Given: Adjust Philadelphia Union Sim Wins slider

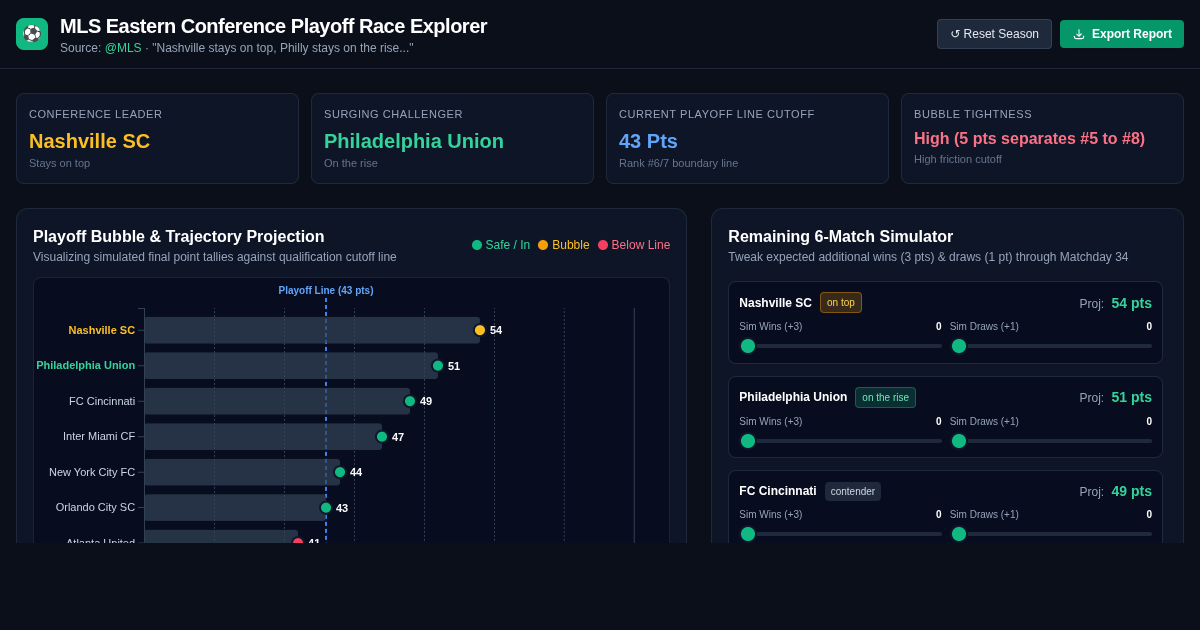Looking at the screenshot, I should (840, 441).
